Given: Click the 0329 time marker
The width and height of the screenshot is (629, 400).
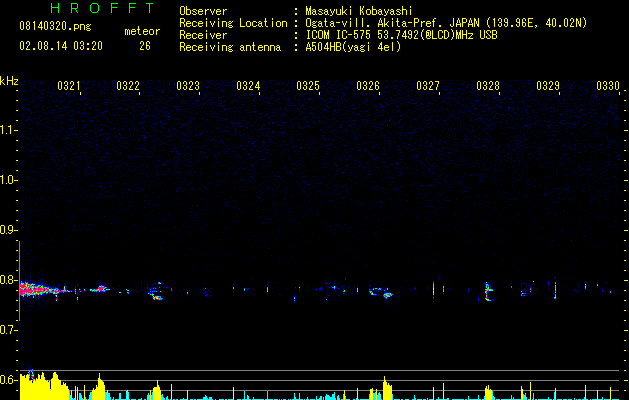Looking at the screenshot, I should click(x=548, y=86).
